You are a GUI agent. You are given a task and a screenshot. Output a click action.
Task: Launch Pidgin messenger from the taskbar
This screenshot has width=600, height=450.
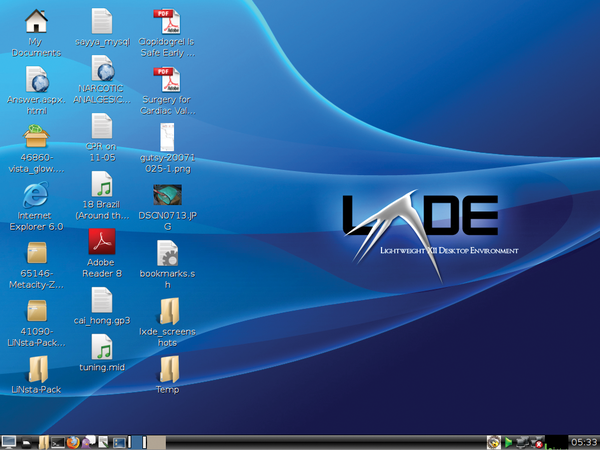pyautogui.click(x=89, y=442)
